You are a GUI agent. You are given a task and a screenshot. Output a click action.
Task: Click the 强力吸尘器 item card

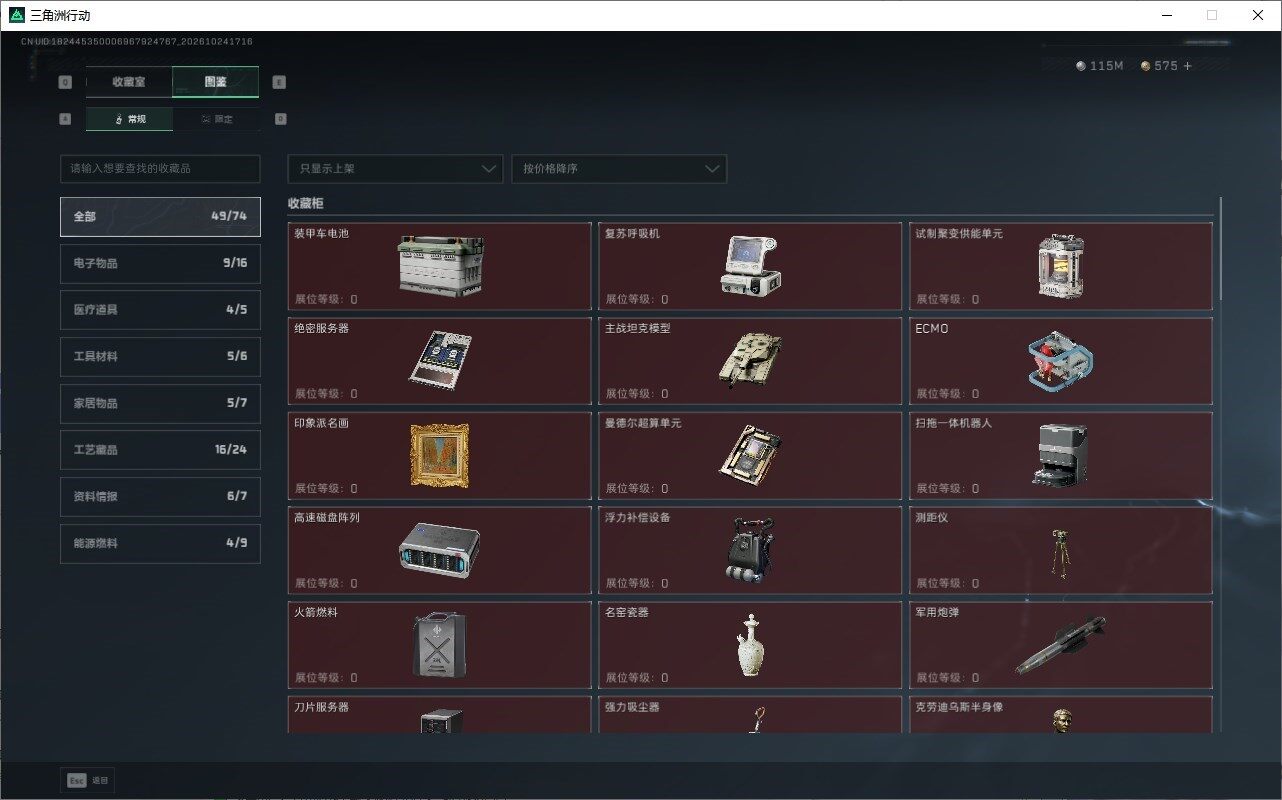[x=750, y=714]
